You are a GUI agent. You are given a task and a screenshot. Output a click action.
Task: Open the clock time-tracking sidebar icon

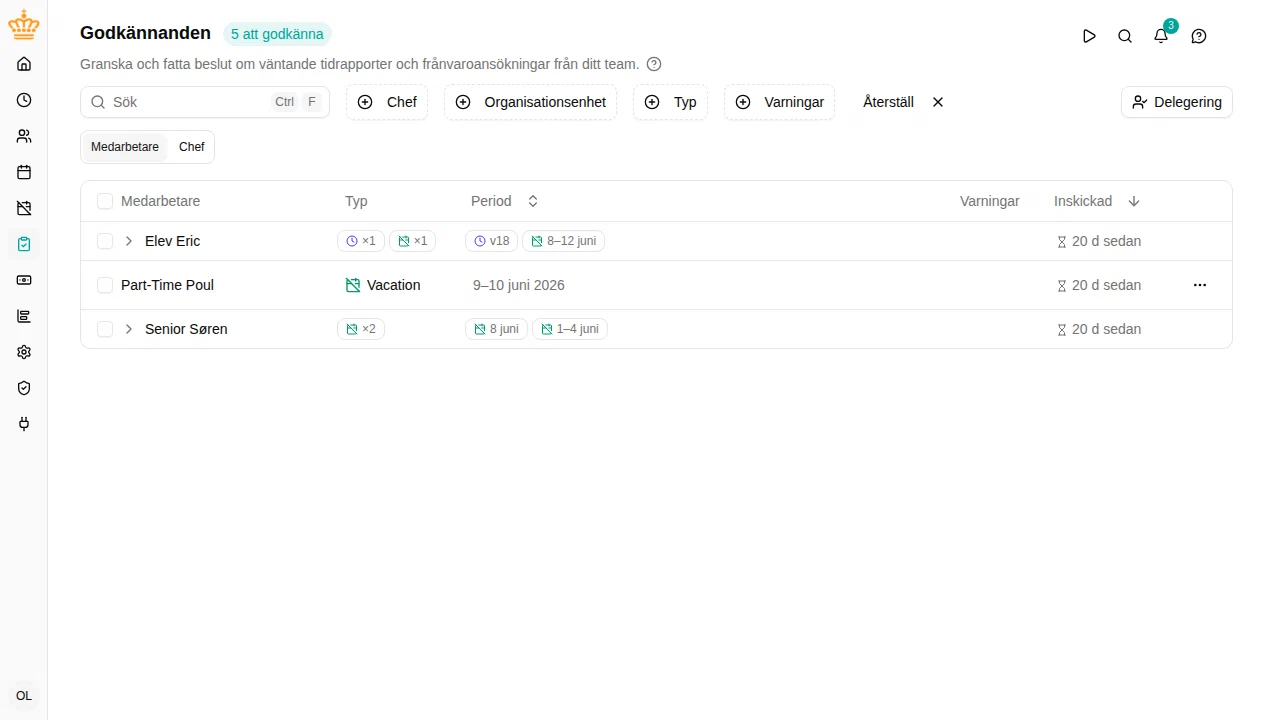[24, 100]
